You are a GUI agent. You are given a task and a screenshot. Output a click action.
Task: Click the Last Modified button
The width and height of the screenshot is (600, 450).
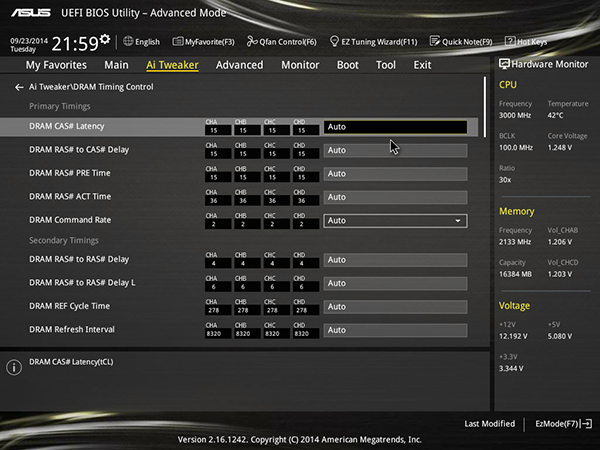(489, 424)
